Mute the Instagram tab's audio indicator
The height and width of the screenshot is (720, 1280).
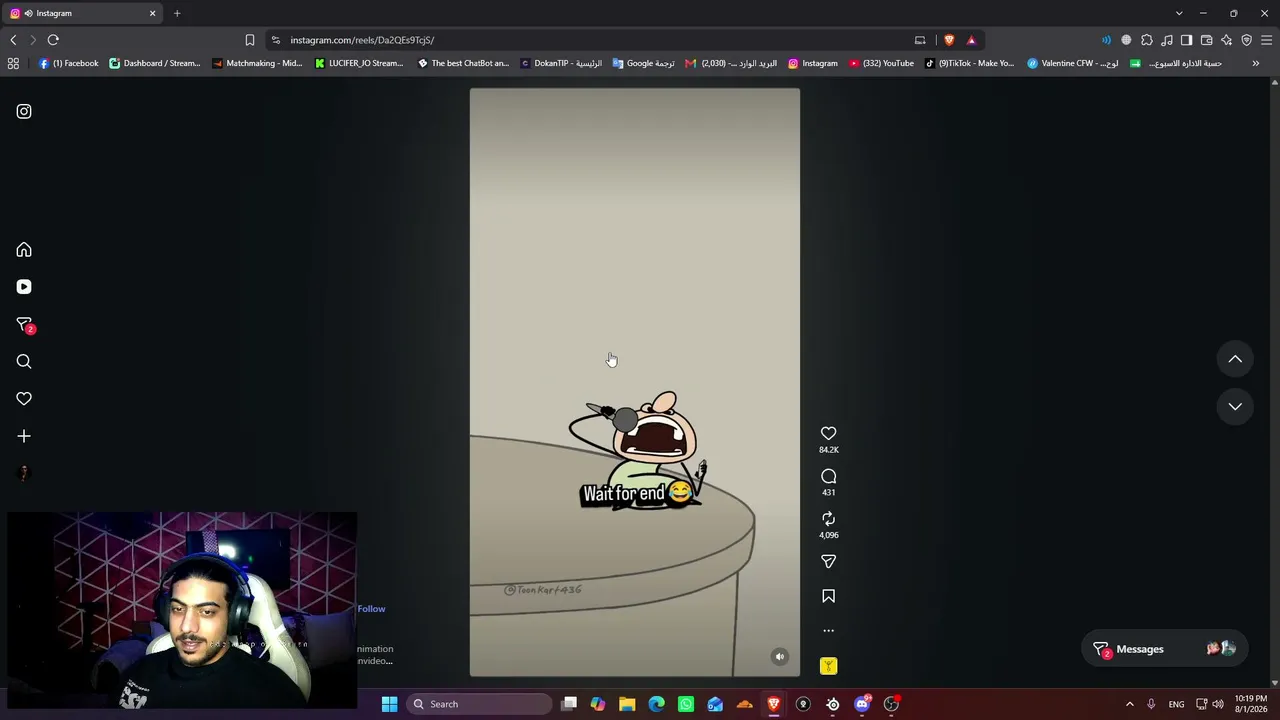[x=28, y=13]
